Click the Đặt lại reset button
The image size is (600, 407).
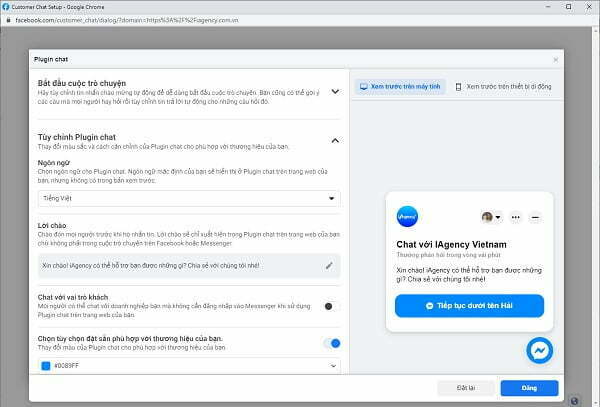(466, 388)
